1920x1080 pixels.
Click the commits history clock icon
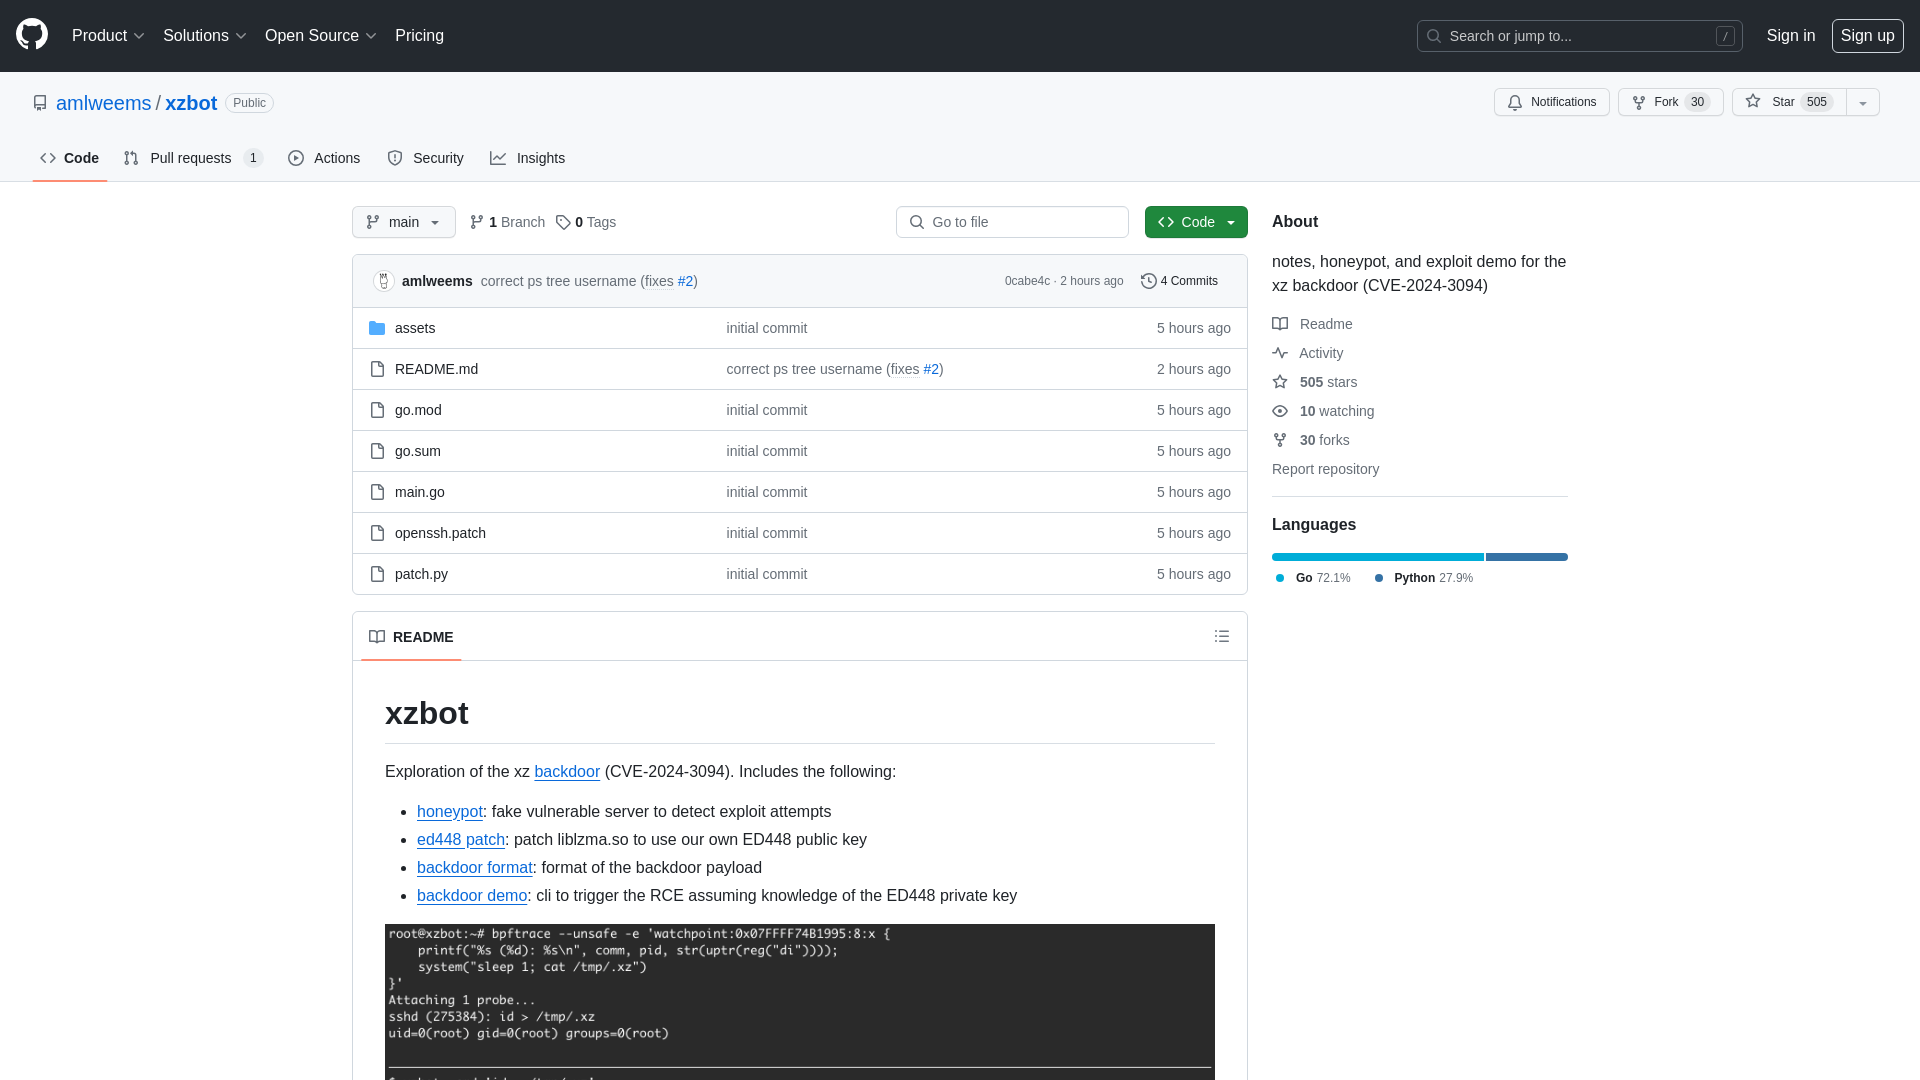(x=1149, y=281)
